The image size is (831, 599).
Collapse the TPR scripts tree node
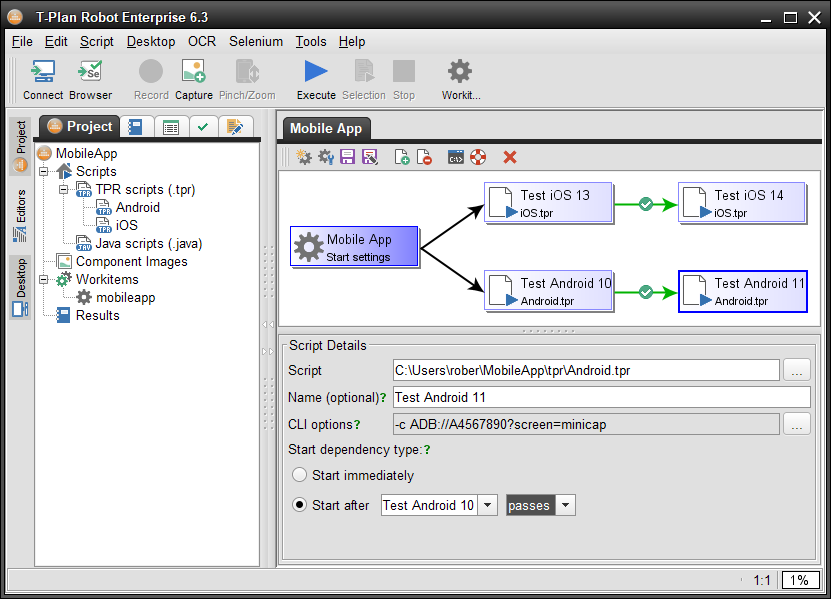click(62, 190)
